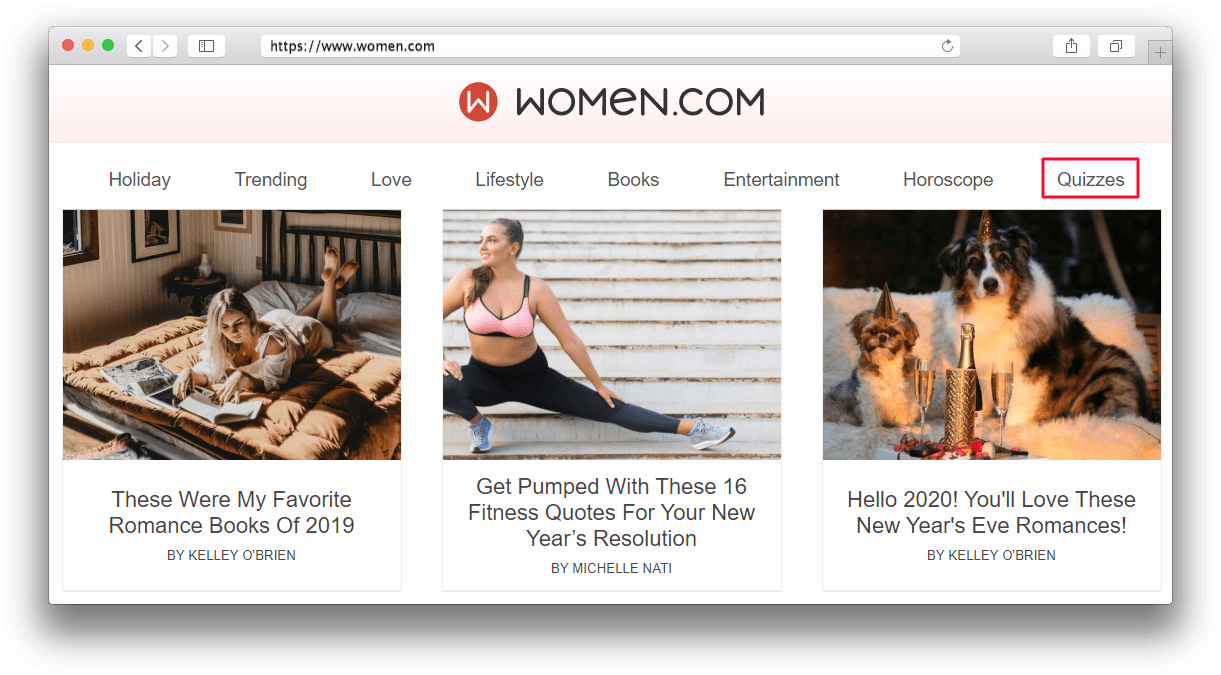Image resolution: width=1221 pixels, height=675 pixels.
Task: Add a new tab with plus icon
Action: click(1160, 53)
